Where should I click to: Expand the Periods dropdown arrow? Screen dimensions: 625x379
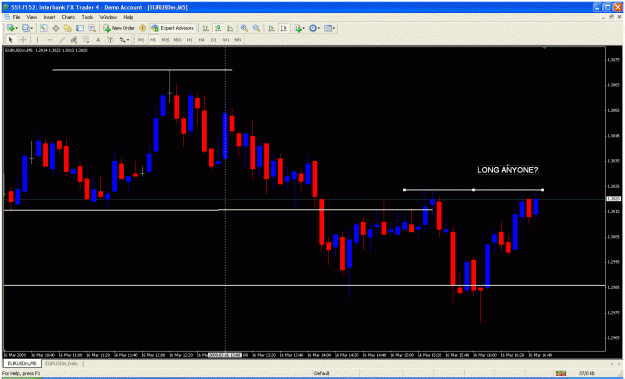(319, 28)
